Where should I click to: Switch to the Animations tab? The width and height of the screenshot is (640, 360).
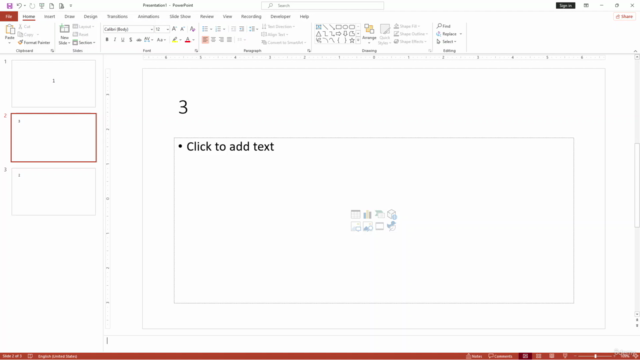click(x=149, y=17)
